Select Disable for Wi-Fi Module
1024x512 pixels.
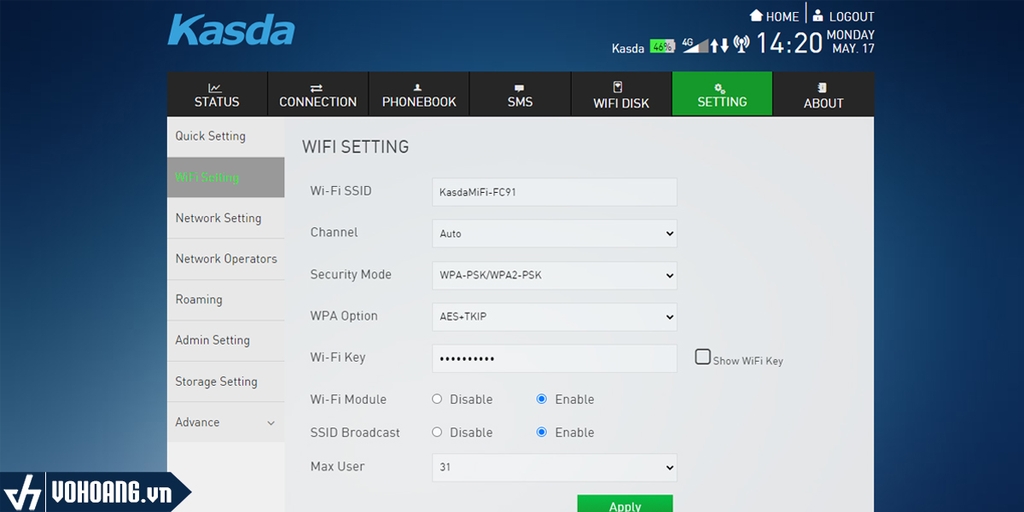pyautogui.click(x=437, y=399)
